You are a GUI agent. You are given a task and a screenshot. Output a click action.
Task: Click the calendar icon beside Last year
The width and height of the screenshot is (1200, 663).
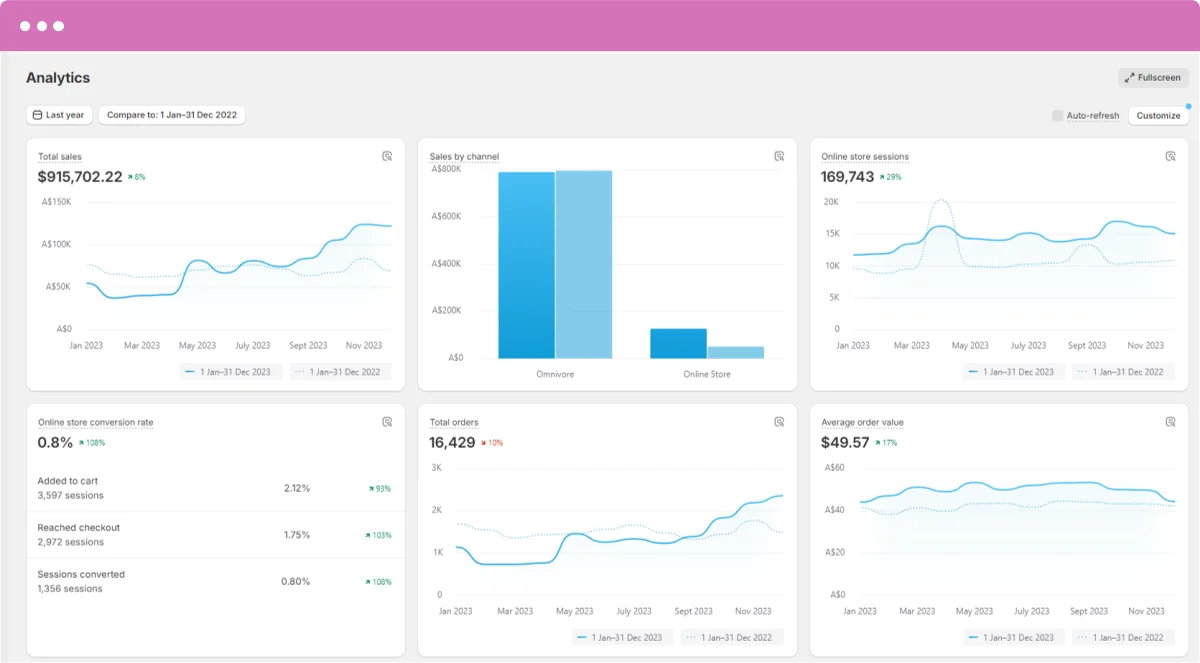click(36, 114)
